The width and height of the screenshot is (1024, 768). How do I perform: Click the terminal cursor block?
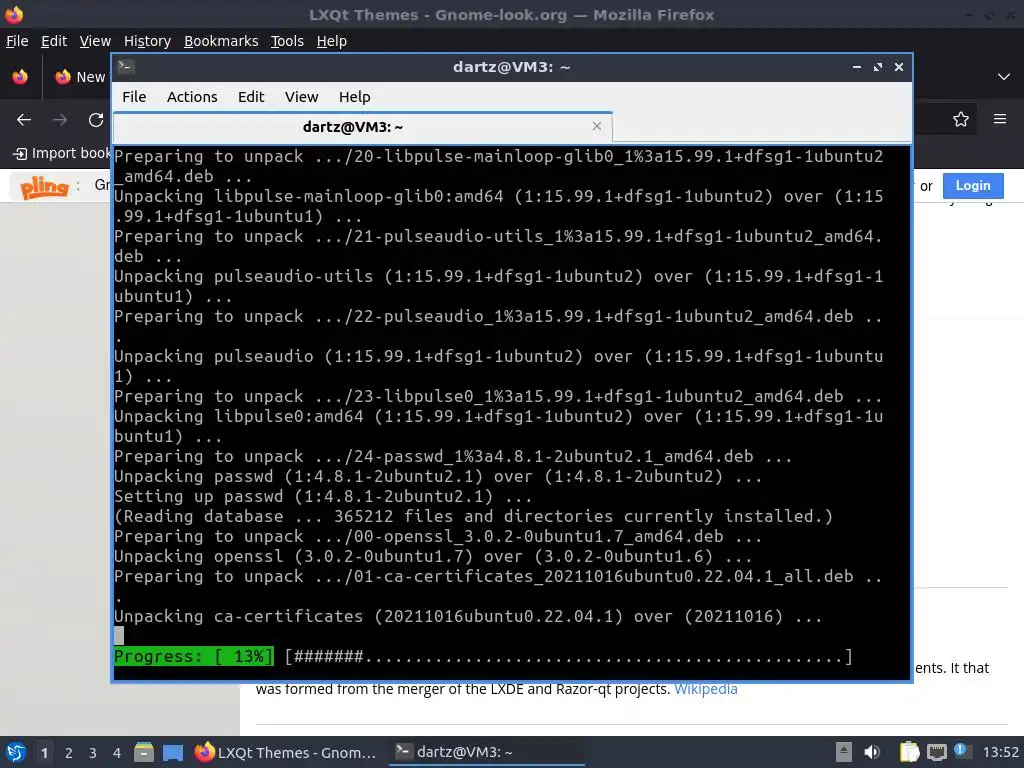tap(119, 635)
